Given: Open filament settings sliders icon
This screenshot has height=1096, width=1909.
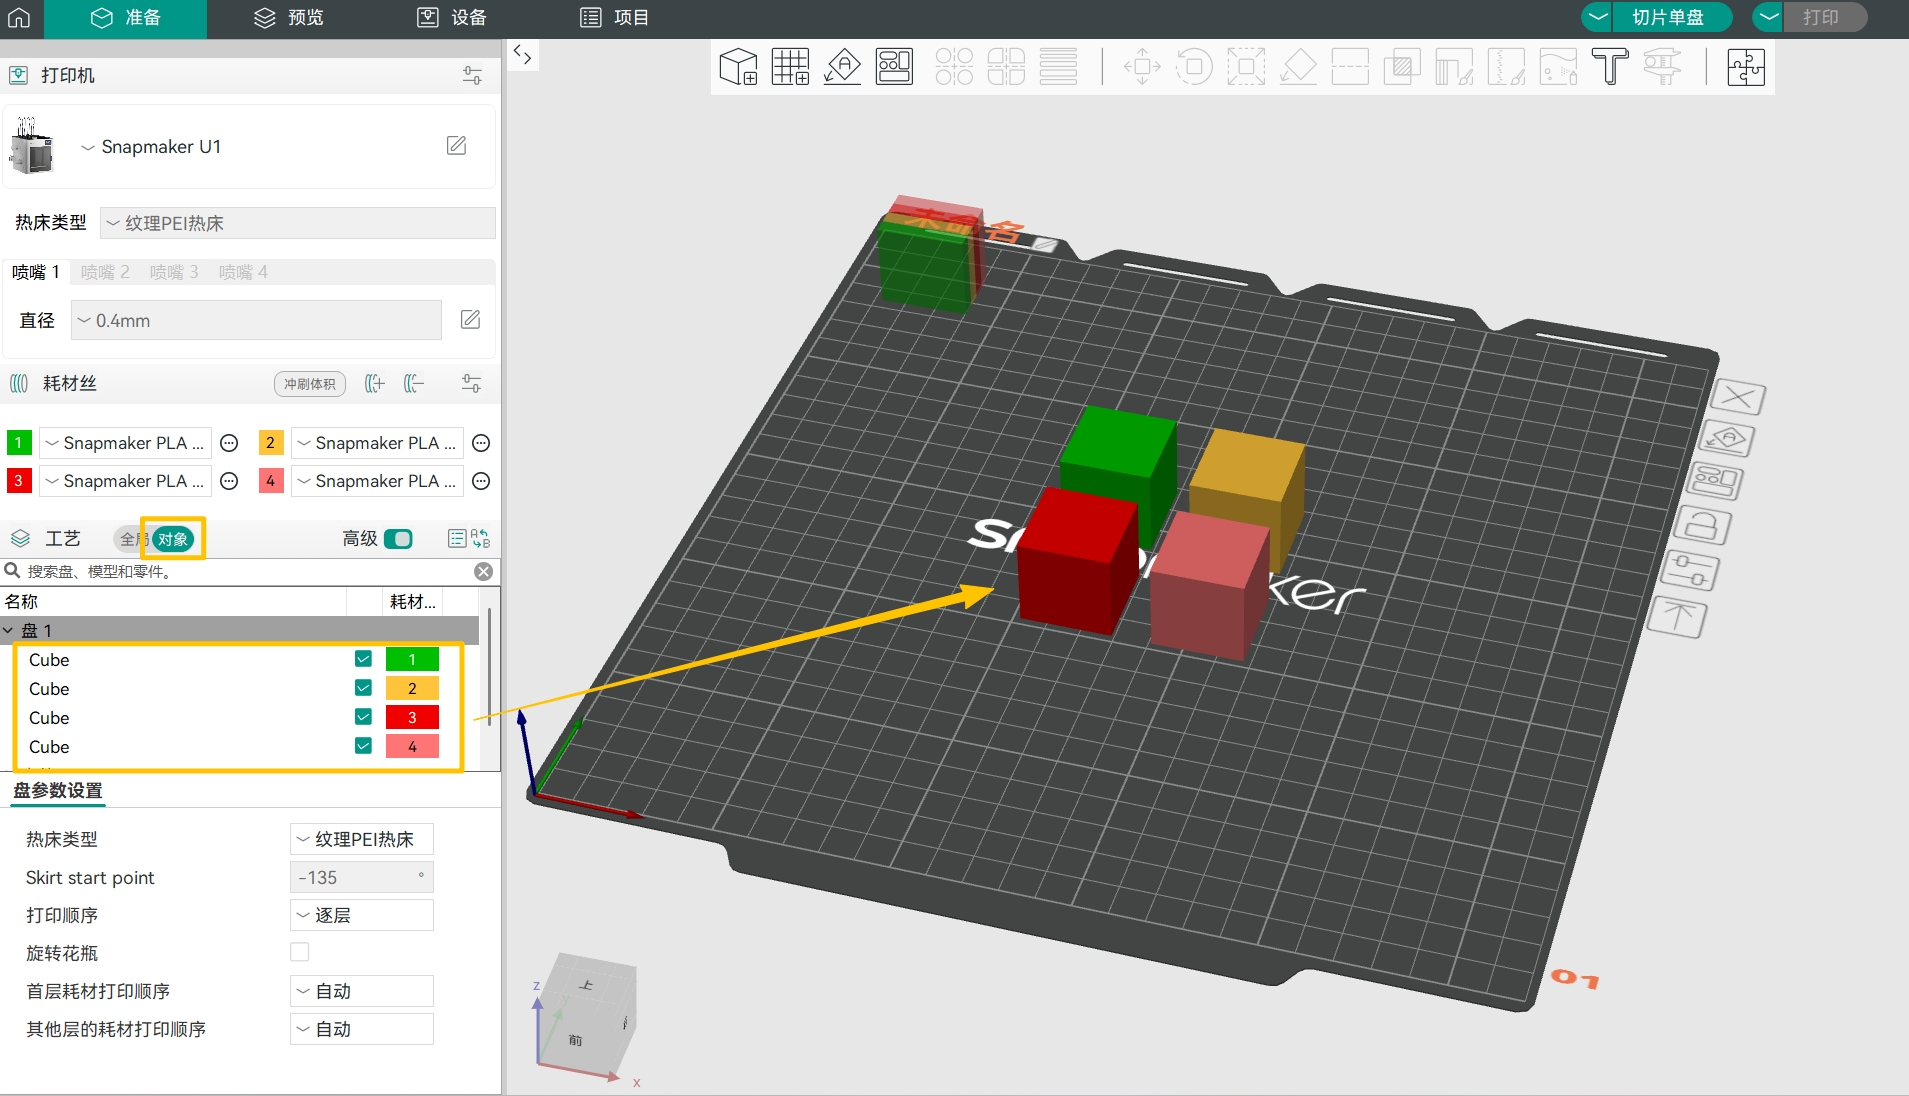Looking at the screenshot, I should (471, 384).
